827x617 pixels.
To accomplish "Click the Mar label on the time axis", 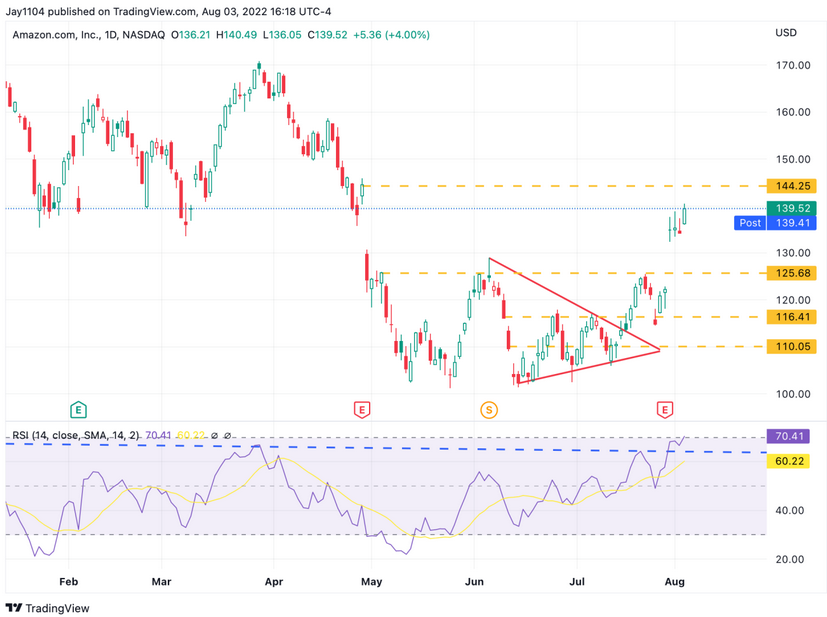I will coord(161,582).
